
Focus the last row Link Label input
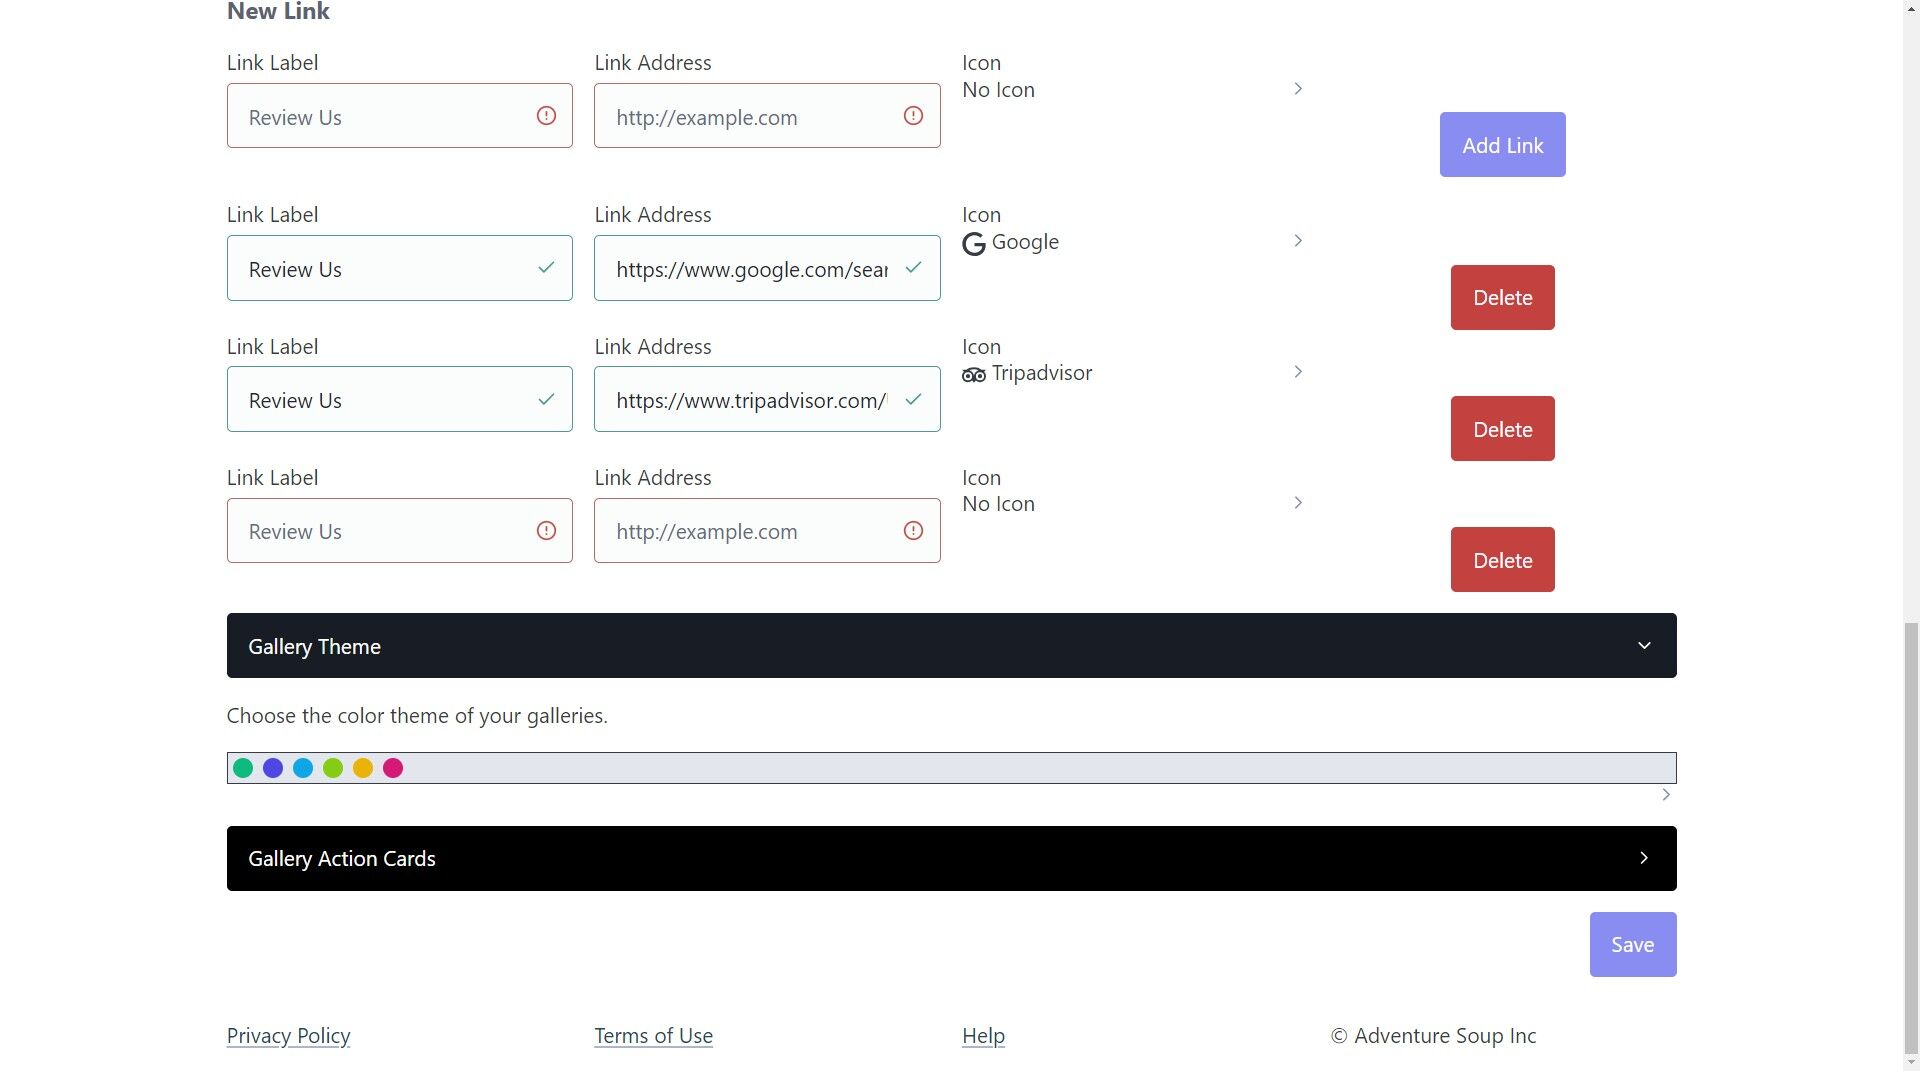(400, 531)
